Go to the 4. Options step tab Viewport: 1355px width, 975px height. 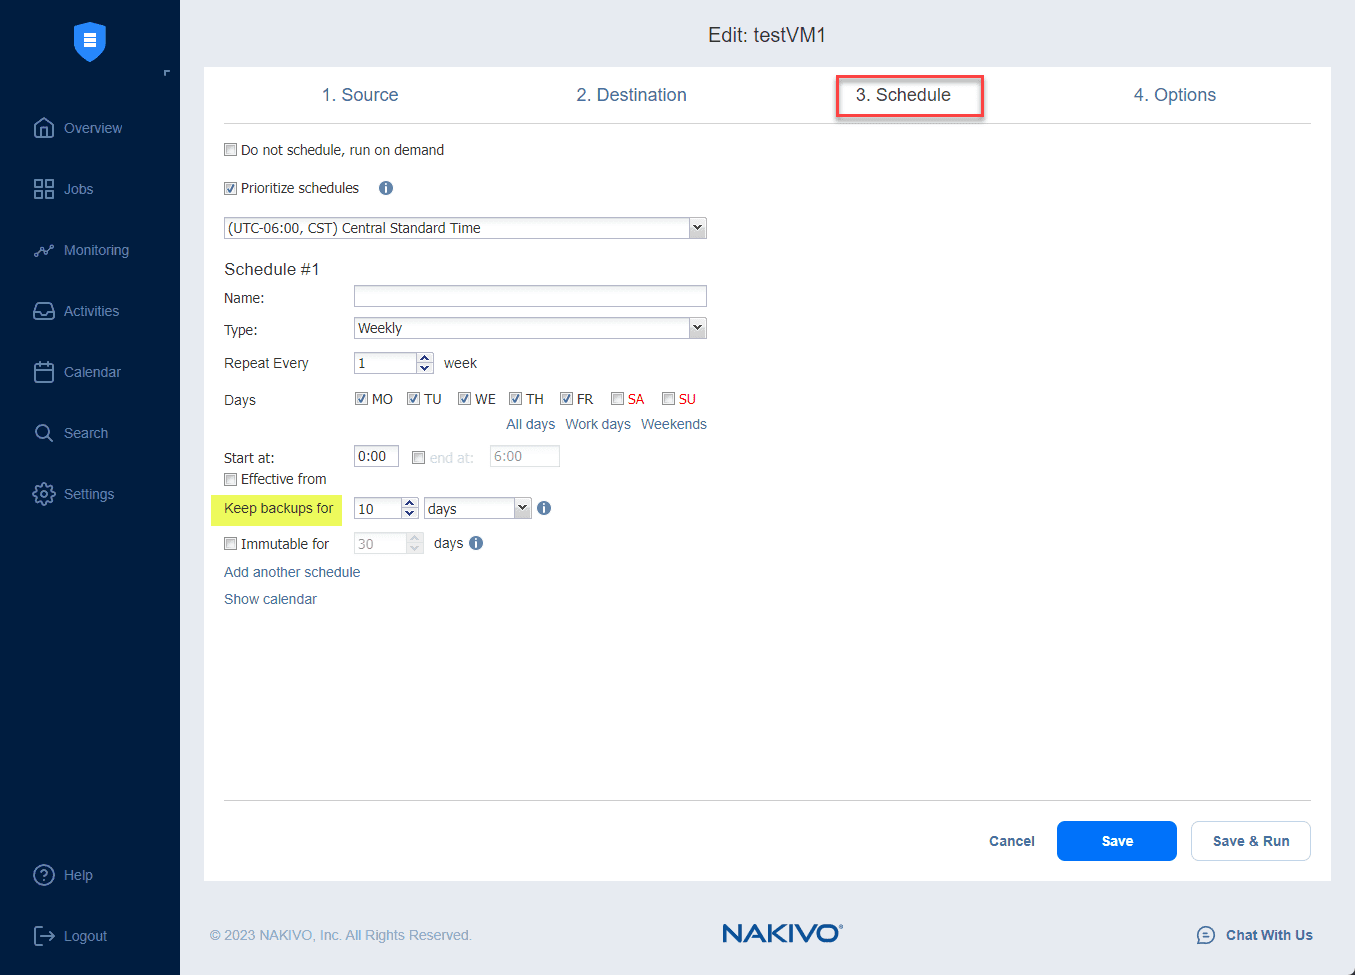click(1175, 95)
